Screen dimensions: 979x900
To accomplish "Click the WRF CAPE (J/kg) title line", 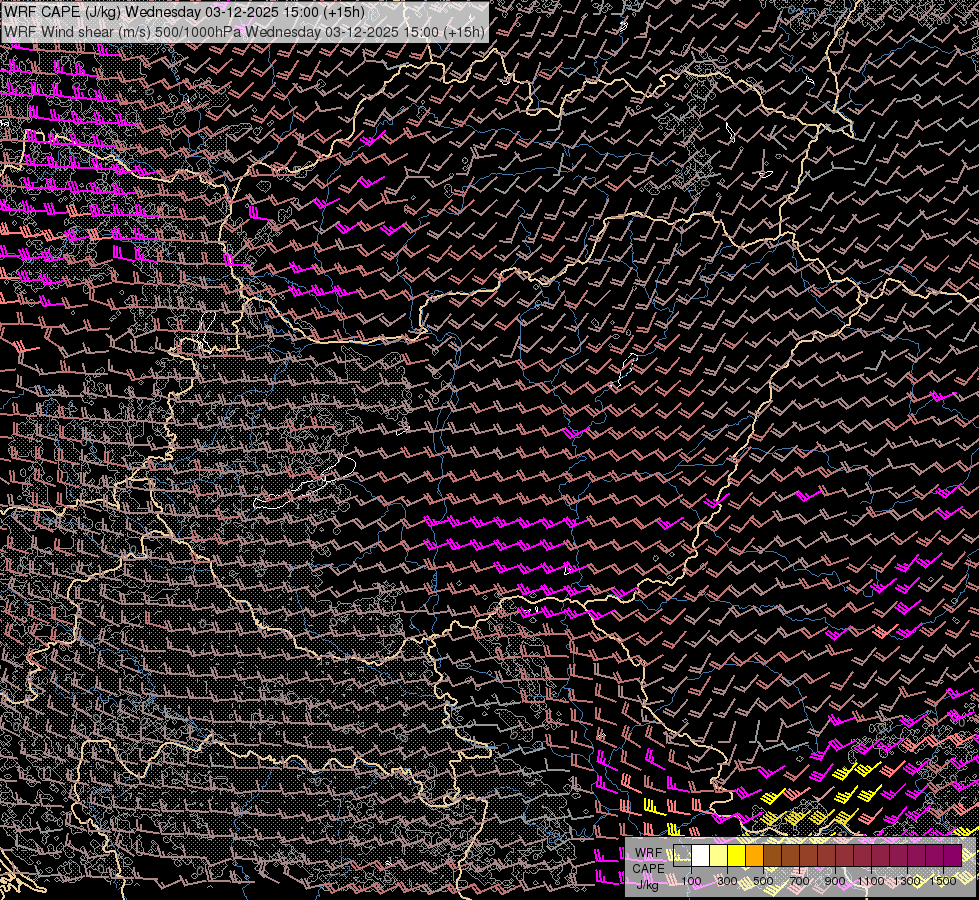I will coord(185,13).
